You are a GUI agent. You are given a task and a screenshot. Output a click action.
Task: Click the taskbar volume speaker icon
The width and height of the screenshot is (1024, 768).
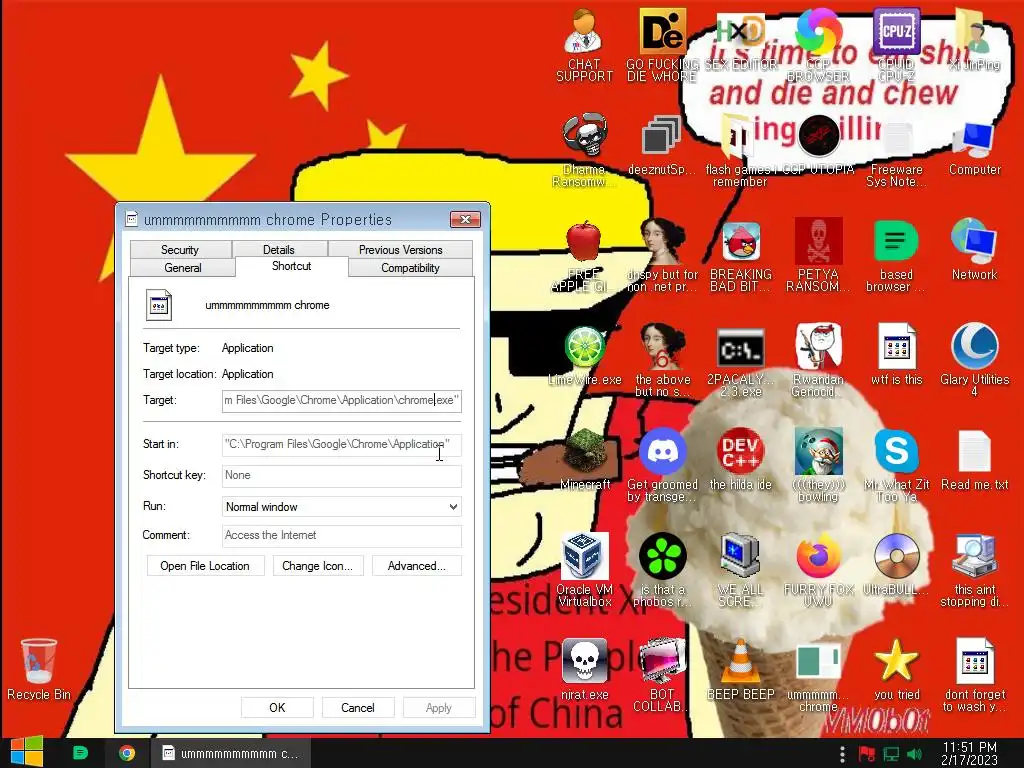coord(915,754)
